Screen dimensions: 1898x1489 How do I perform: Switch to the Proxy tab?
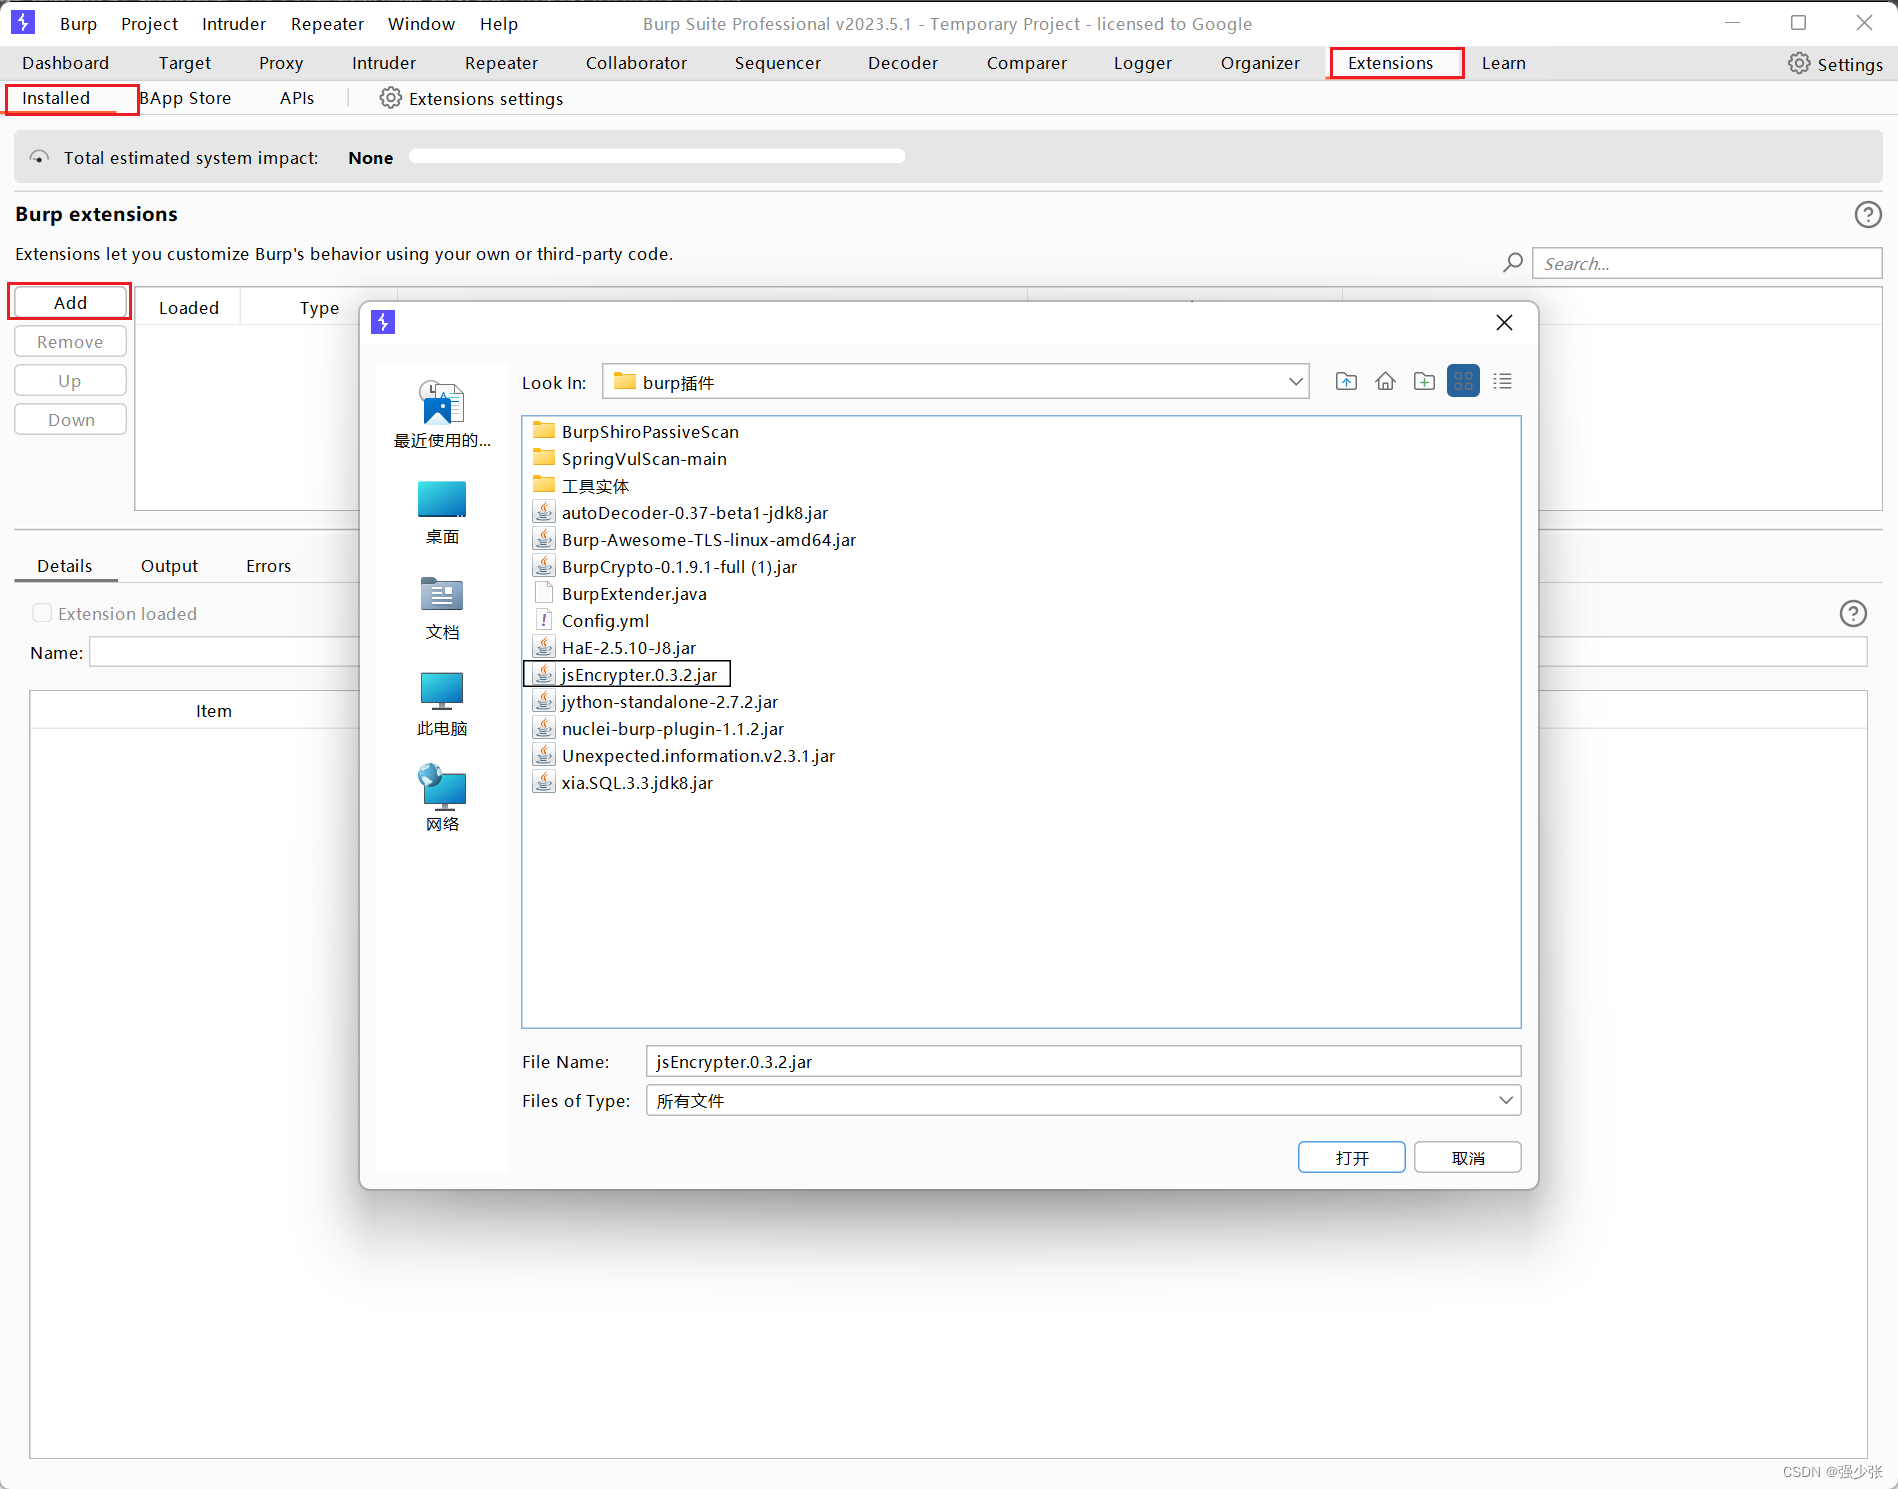pos(281,63)
